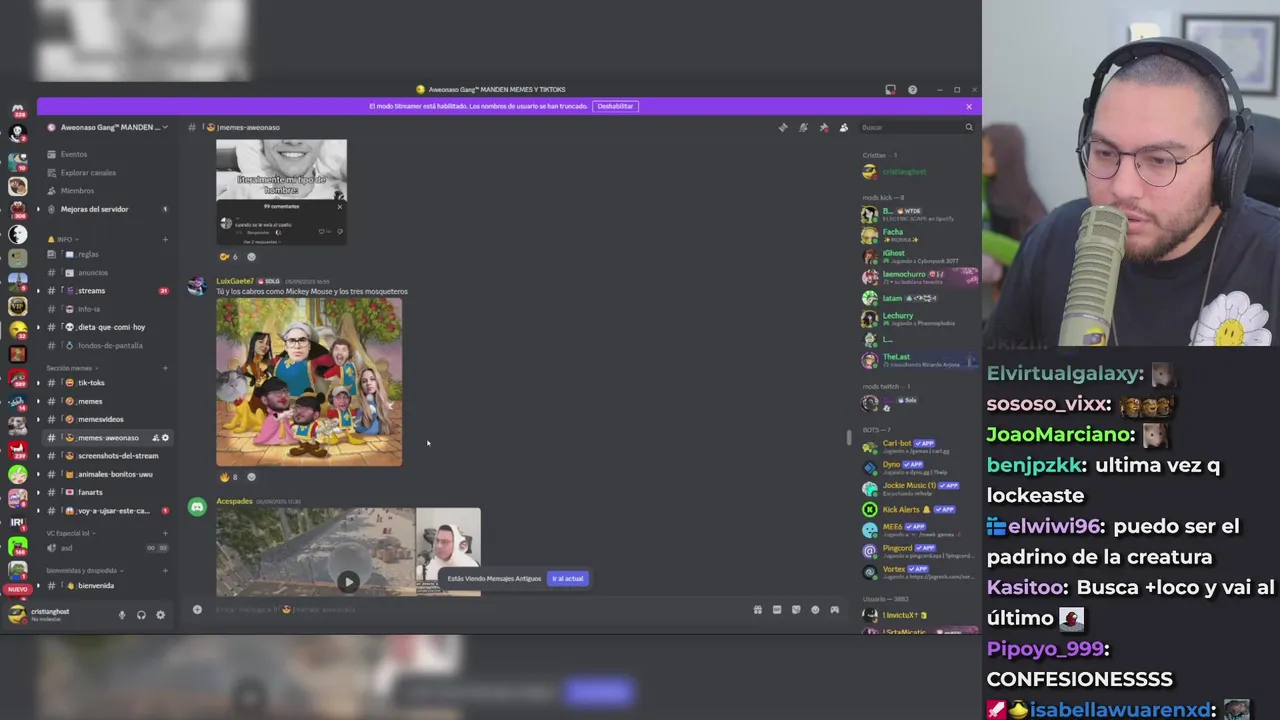Play the Acespades video attachment

coord(347,581)
